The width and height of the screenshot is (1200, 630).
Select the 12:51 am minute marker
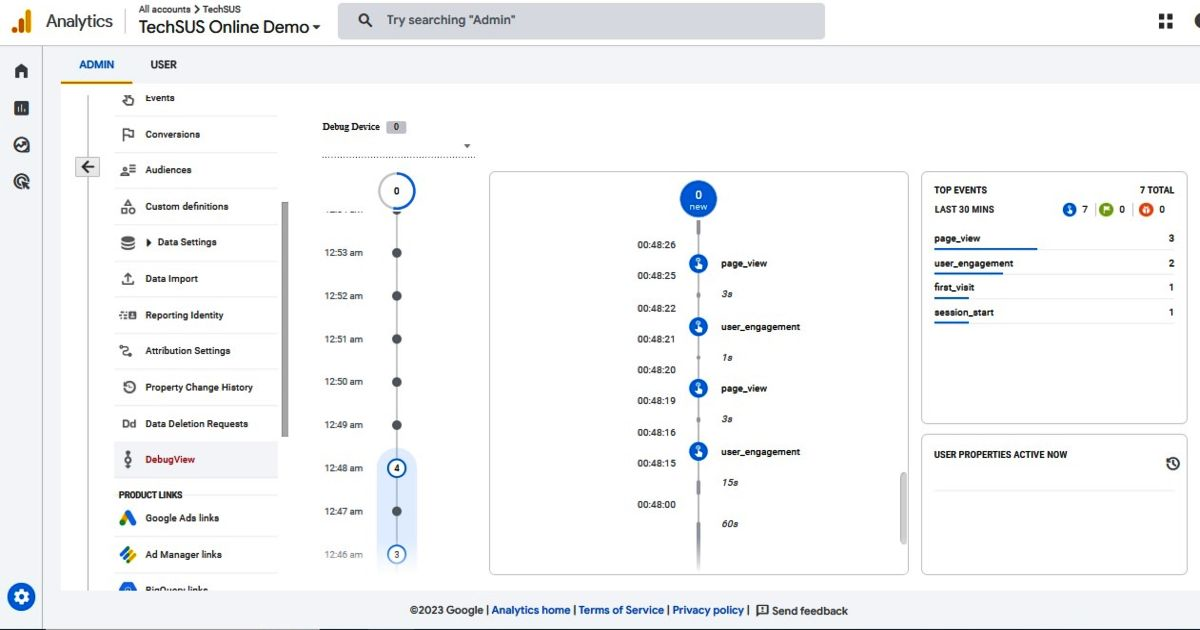coord(397,339)
